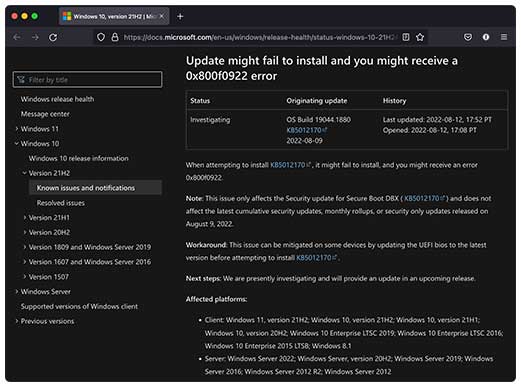Open the Firefox hamburger menu

pos(504,37)
